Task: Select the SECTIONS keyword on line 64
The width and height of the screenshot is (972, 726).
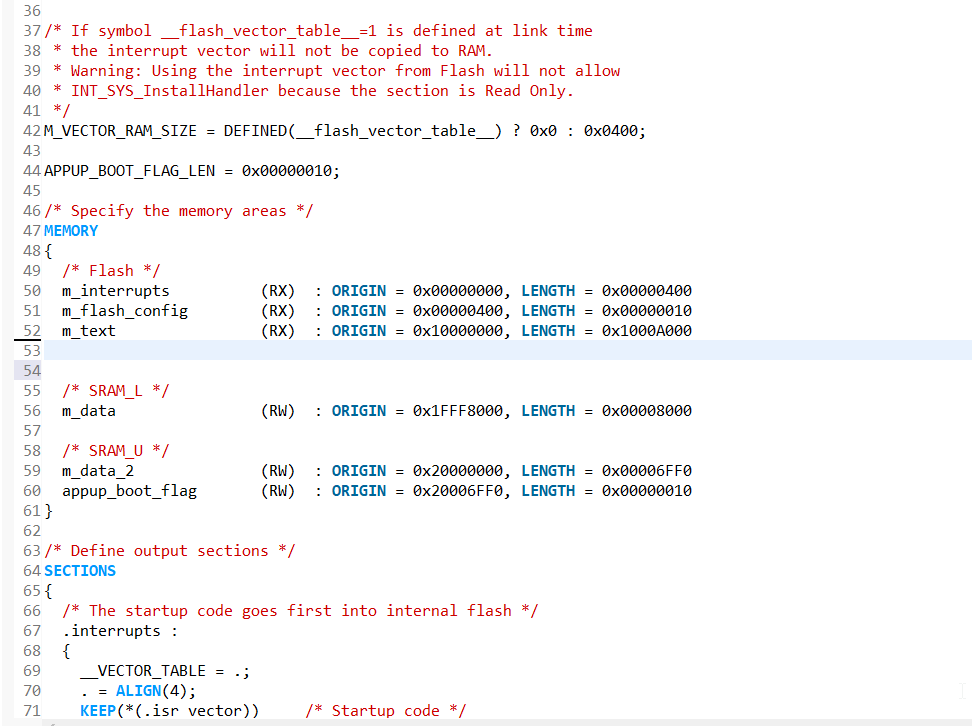Action: click(79, 570)
